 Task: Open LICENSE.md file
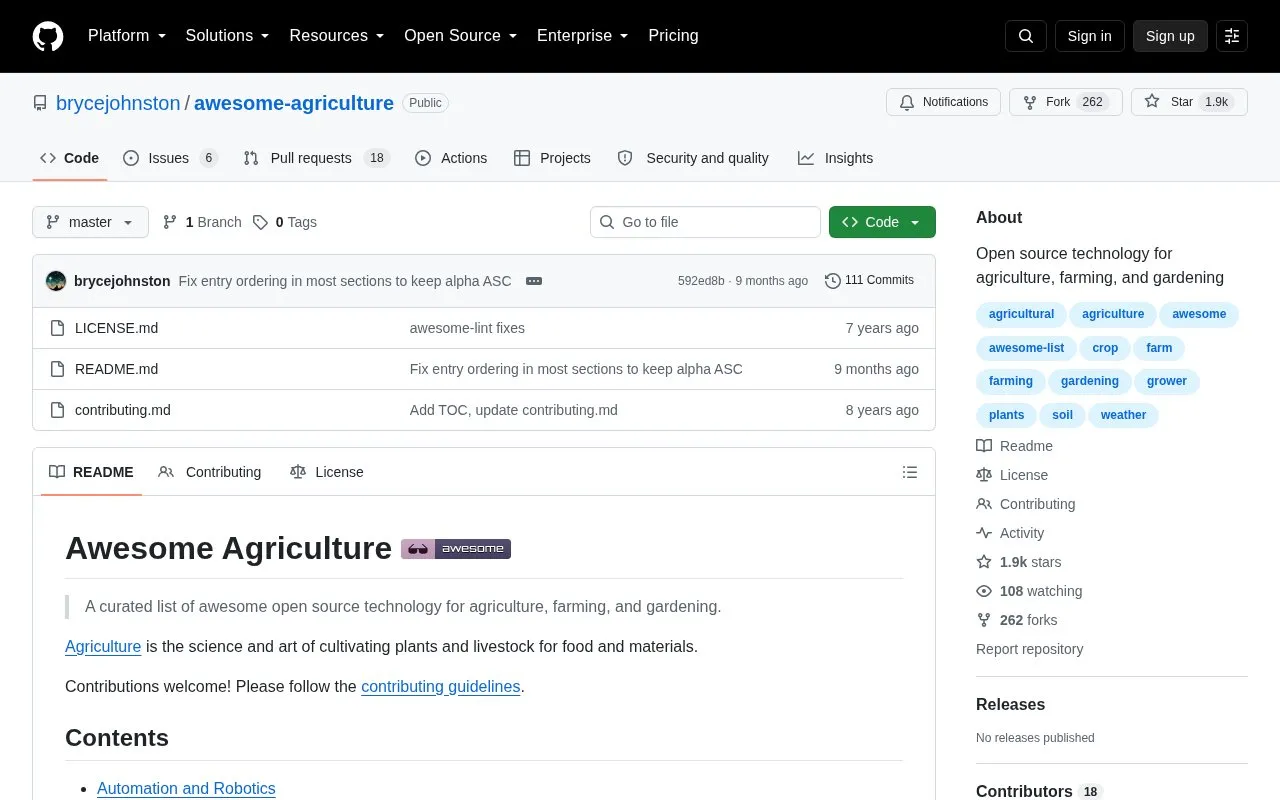pos(116,328)
